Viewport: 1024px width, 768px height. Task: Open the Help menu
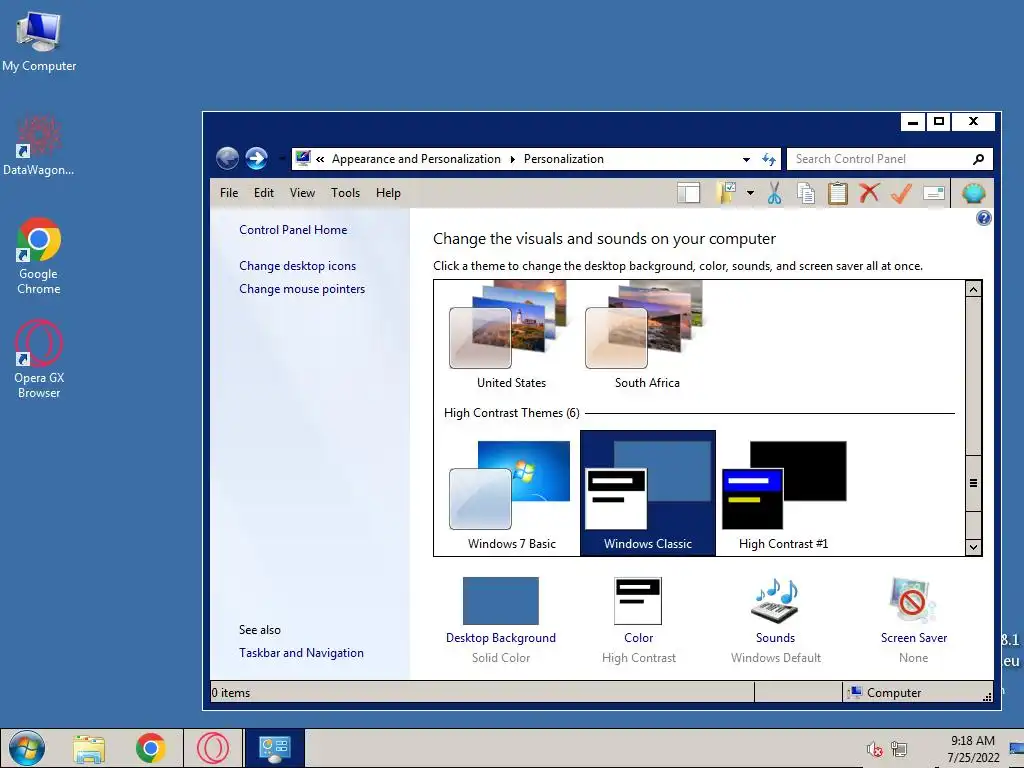pyautogui.click(x=388, y=193)
